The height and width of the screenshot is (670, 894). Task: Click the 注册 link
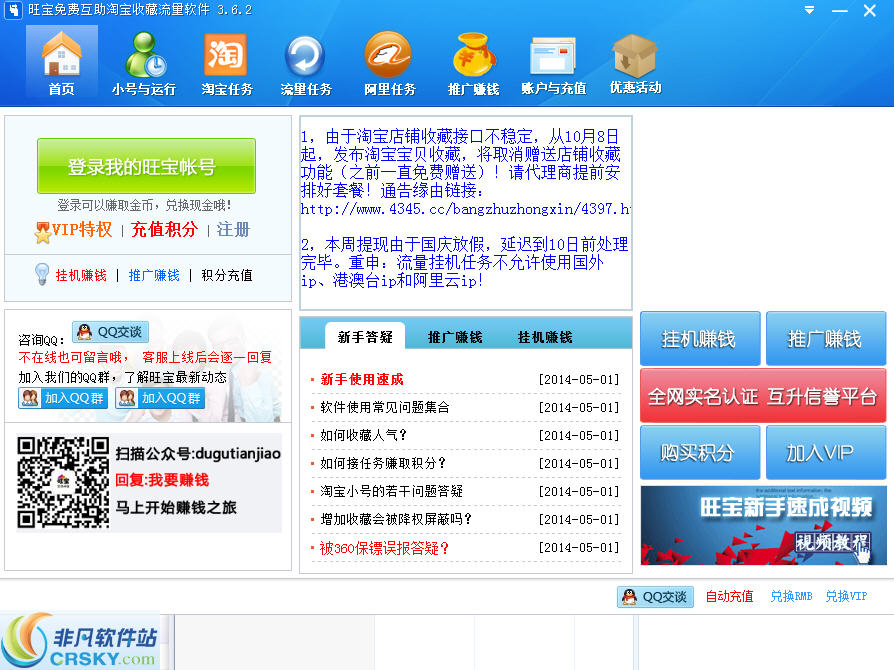[233, 230]
